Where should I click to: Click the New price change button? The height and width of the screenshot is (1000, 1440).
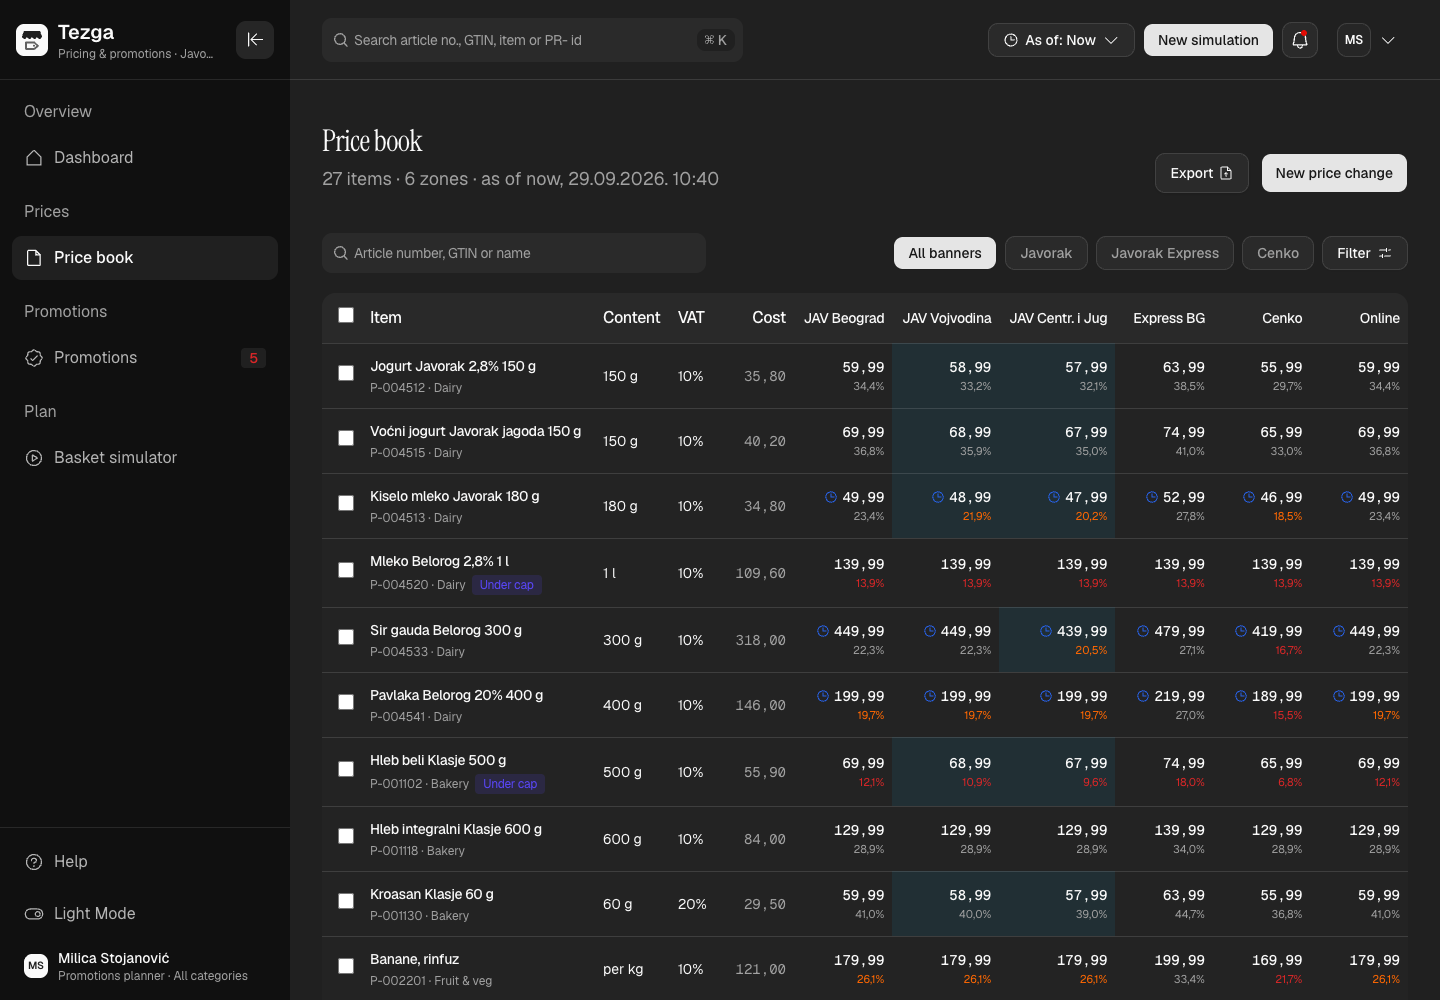tap(1334, 173)
